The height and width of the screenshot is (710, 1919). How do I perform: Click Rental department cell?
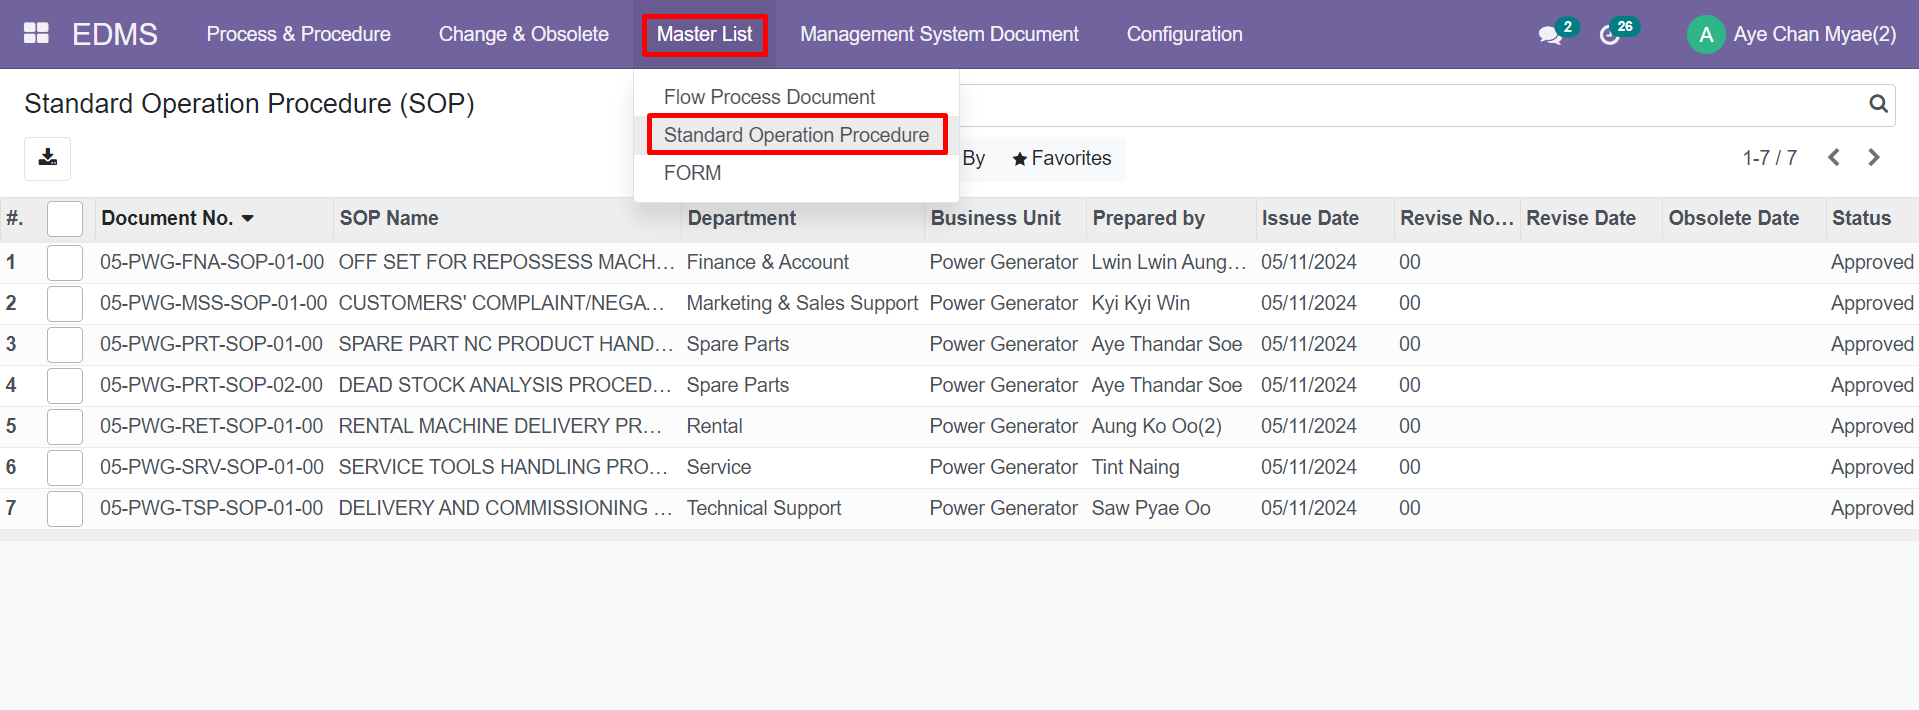coord(714,426)
